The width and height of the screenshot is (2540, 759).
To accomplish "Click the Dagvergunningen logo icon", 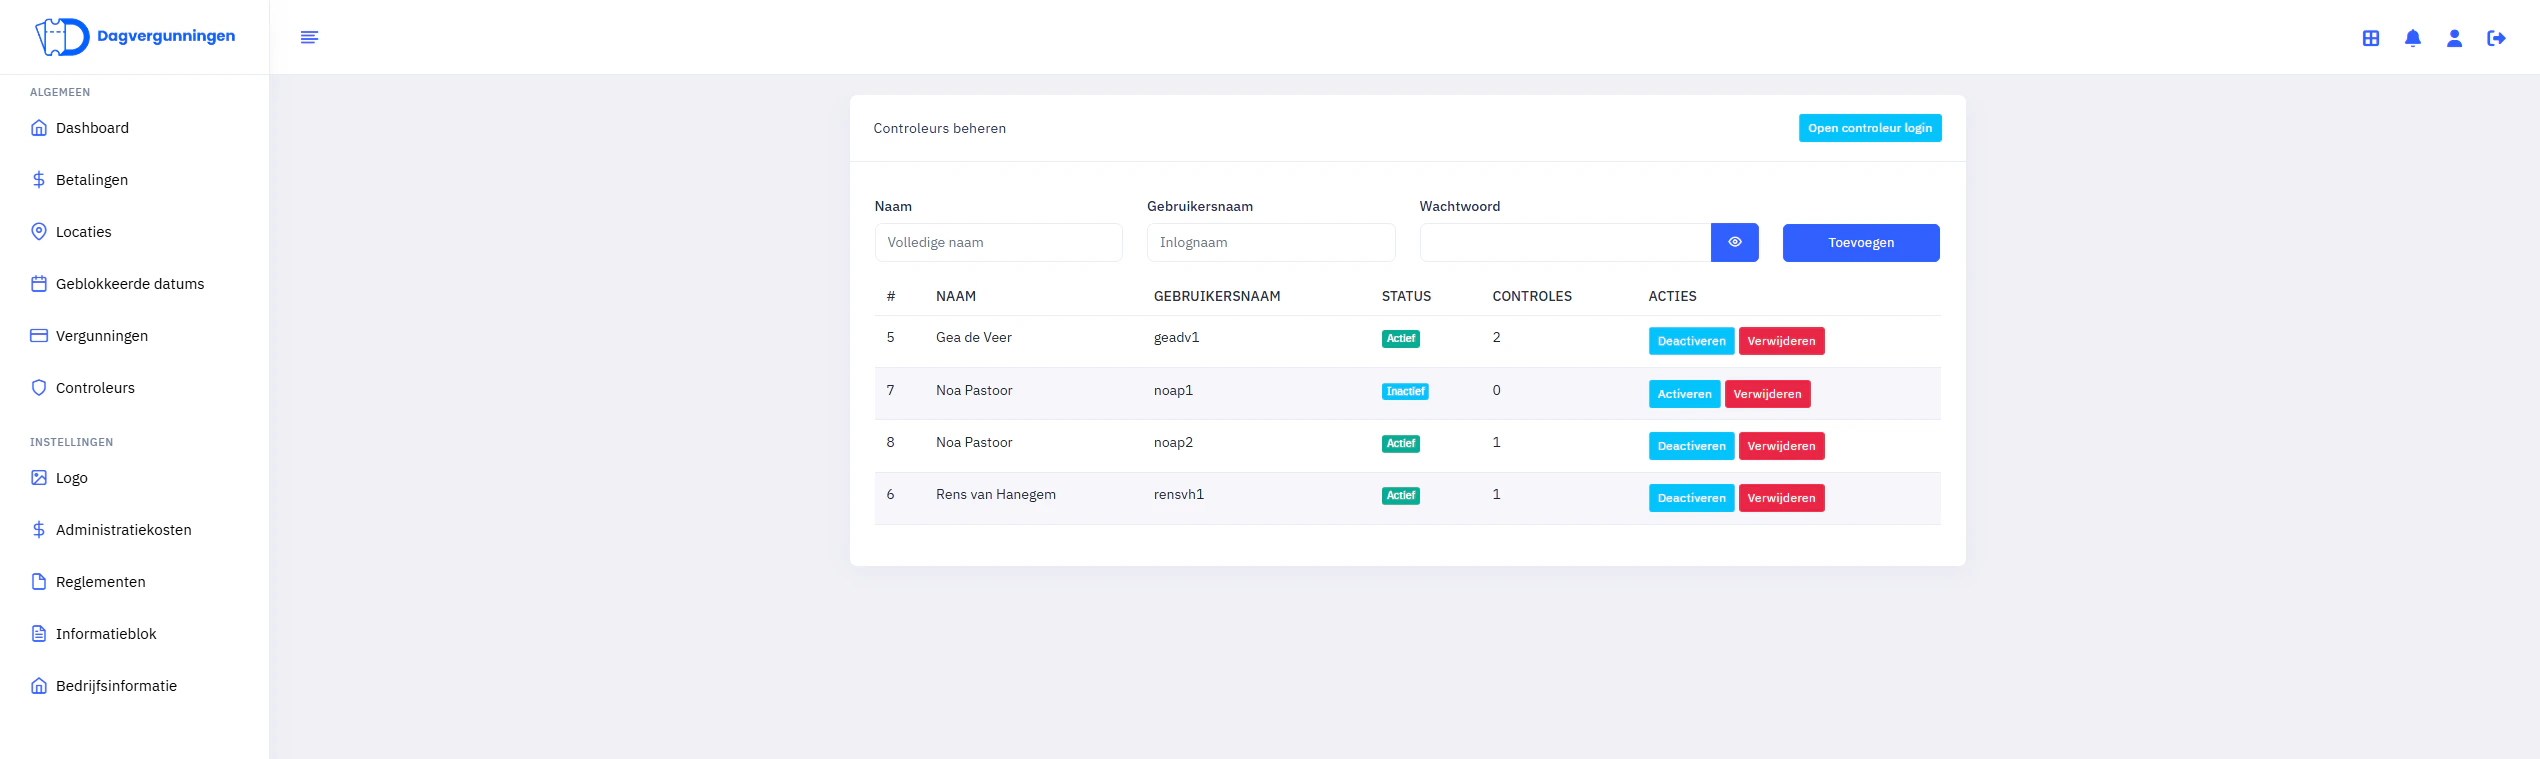I will point(62,37).
